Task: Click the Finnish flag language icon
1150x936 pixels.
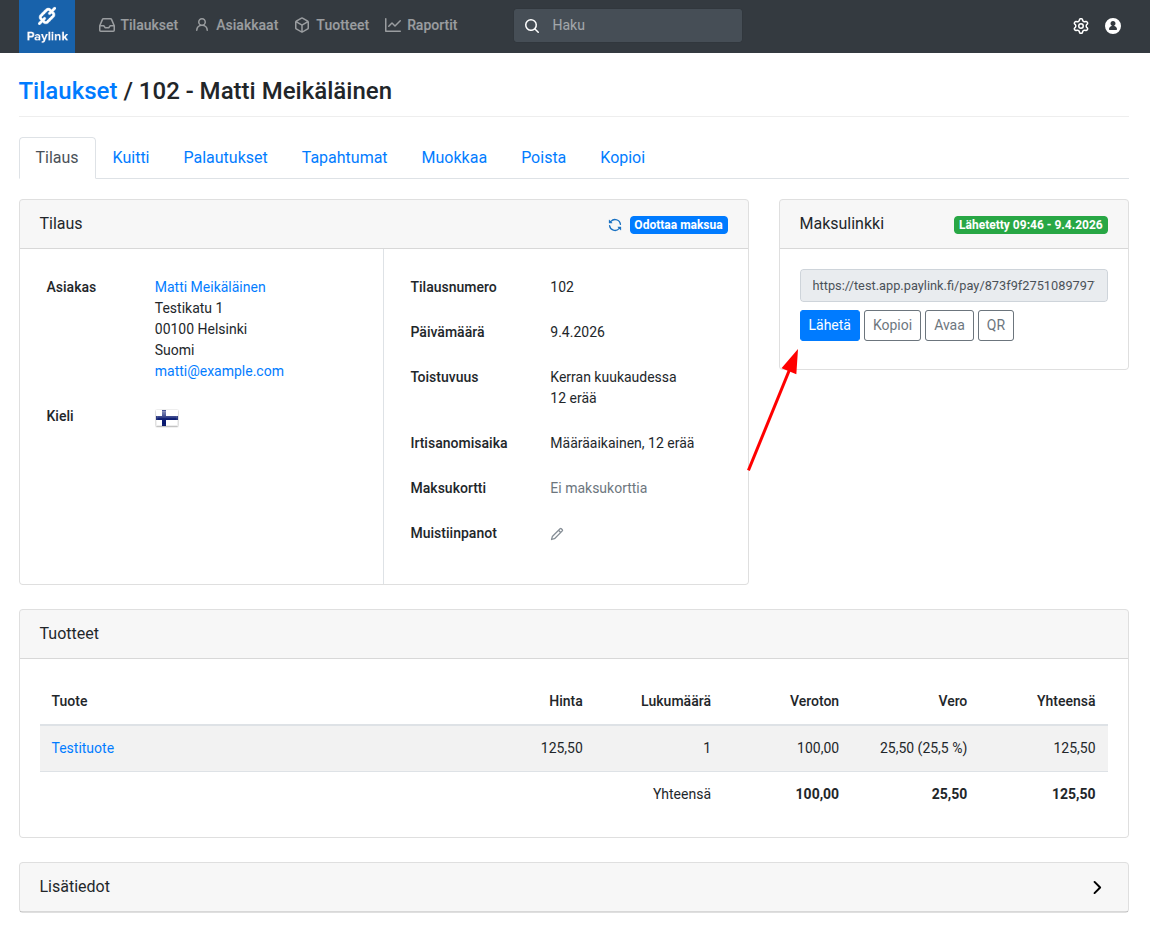Action: click(167, 418)
